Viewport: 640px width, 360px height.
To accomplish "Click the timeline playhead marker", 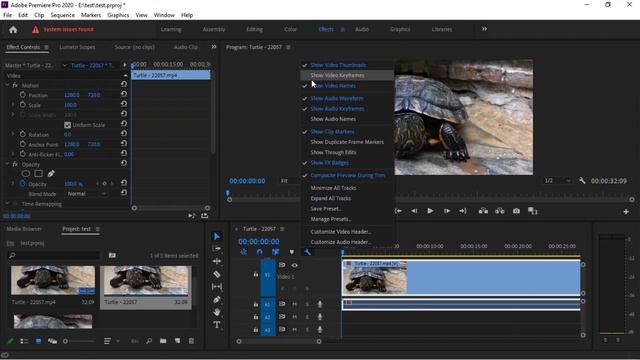I will click(x=342, y=253).
